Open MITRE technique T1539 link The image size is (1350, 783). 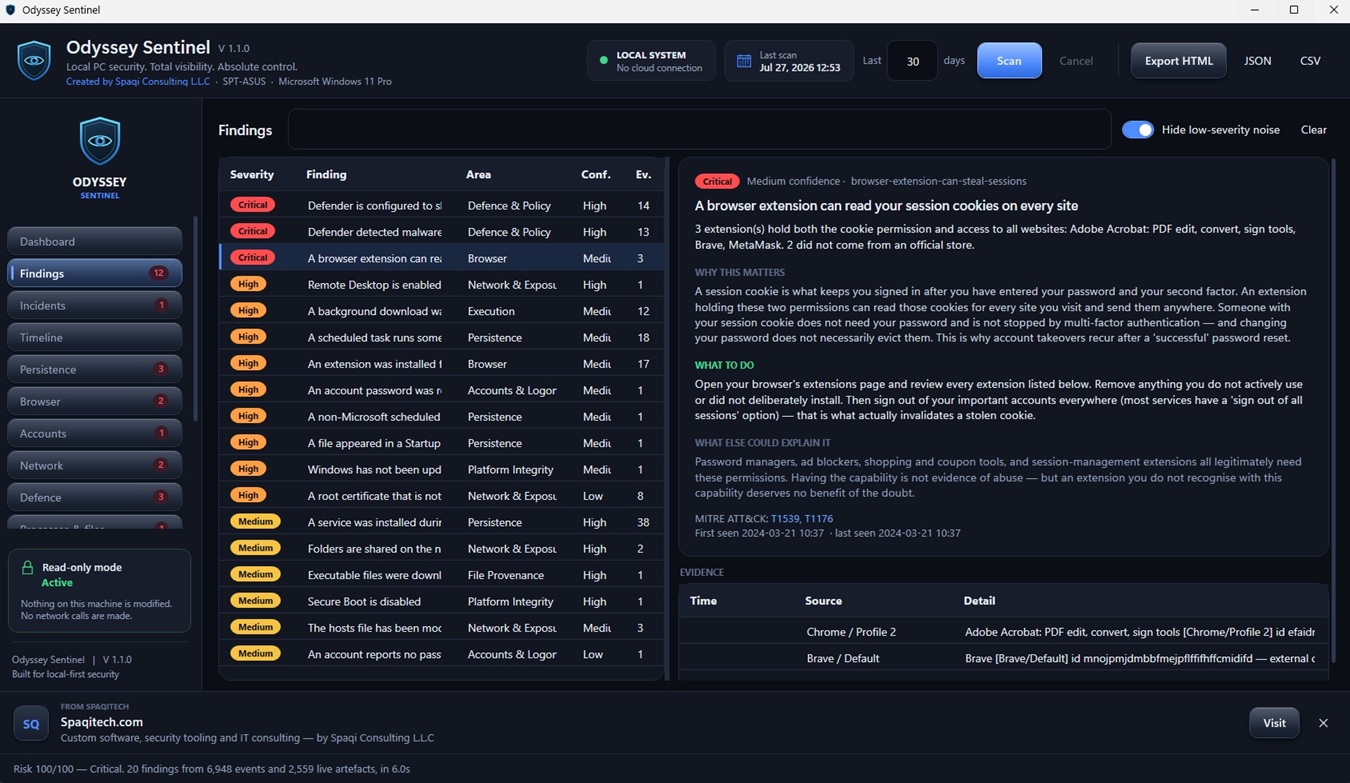pyautogui.click(x=784, y=519)
